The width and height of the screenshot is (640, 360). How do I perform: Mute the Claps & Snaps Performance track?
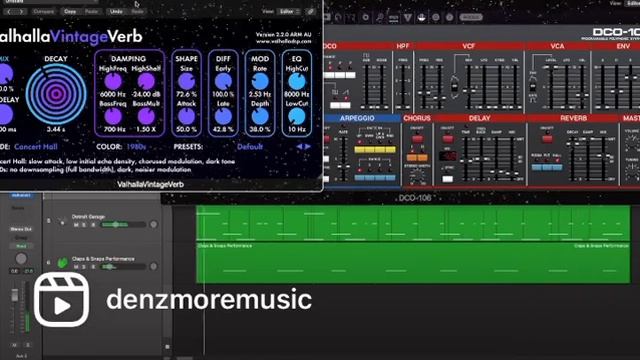coord(76,267)
